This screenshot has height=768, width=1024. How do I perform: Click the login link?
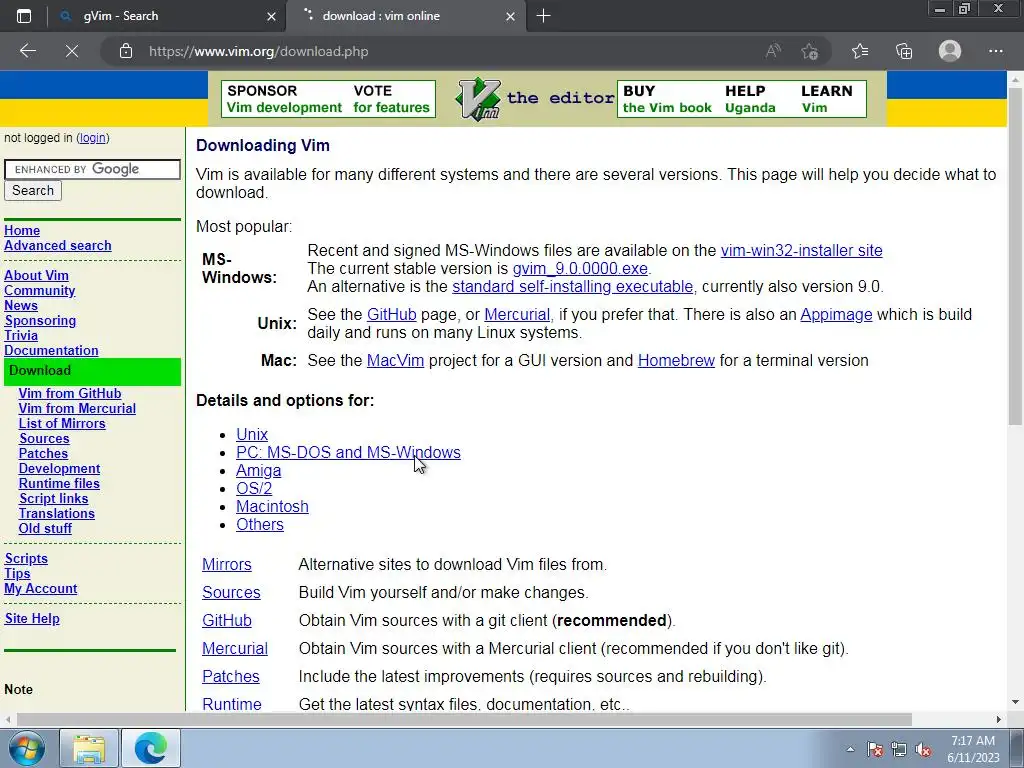(x=92, y=138)
